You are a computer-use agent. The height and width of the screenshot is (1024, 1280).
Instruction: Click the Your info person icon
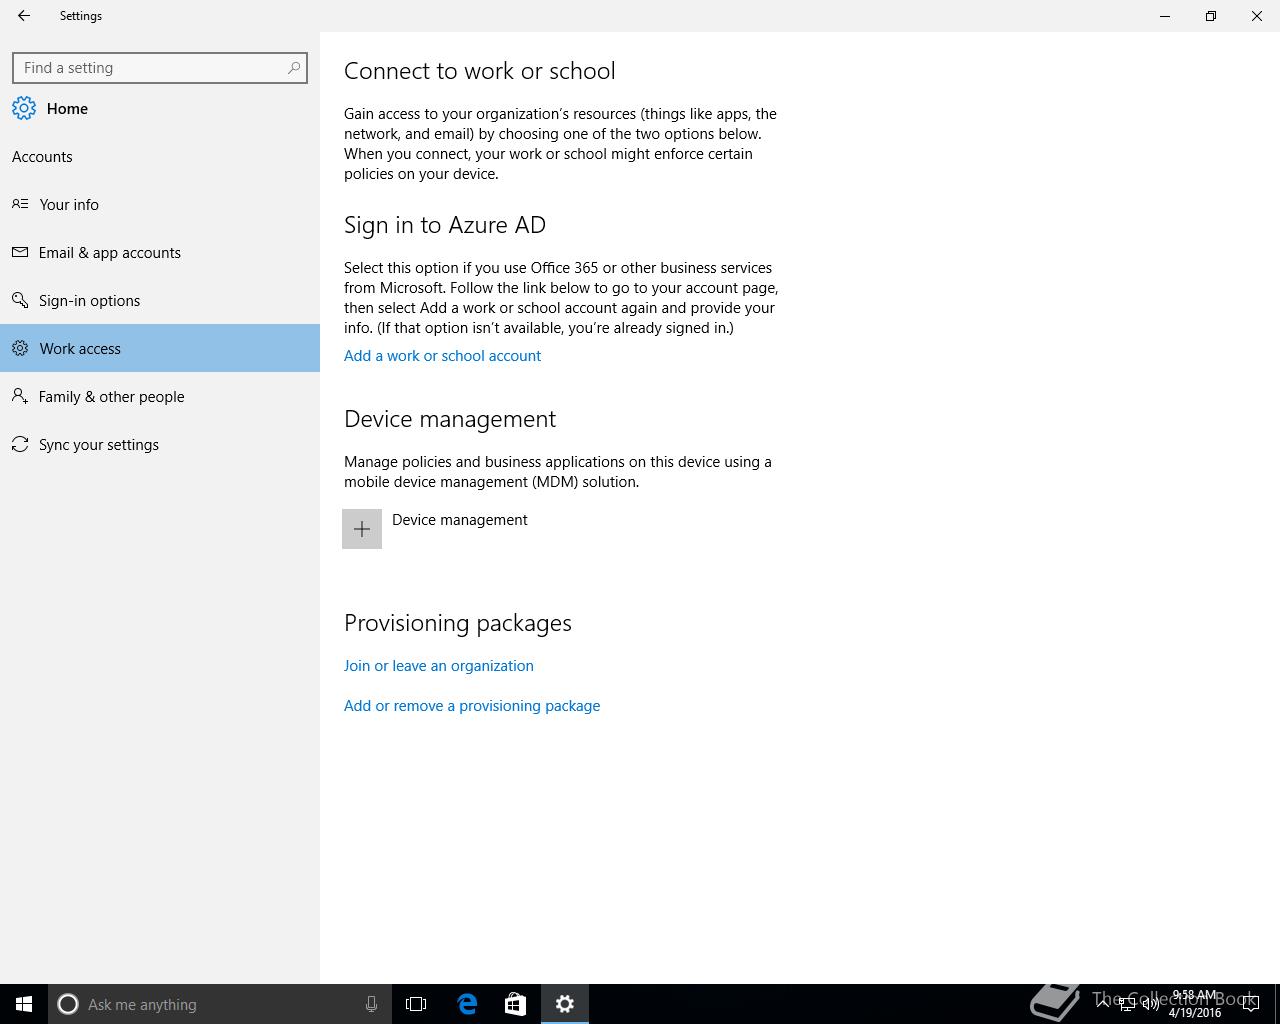pos(20,204)
